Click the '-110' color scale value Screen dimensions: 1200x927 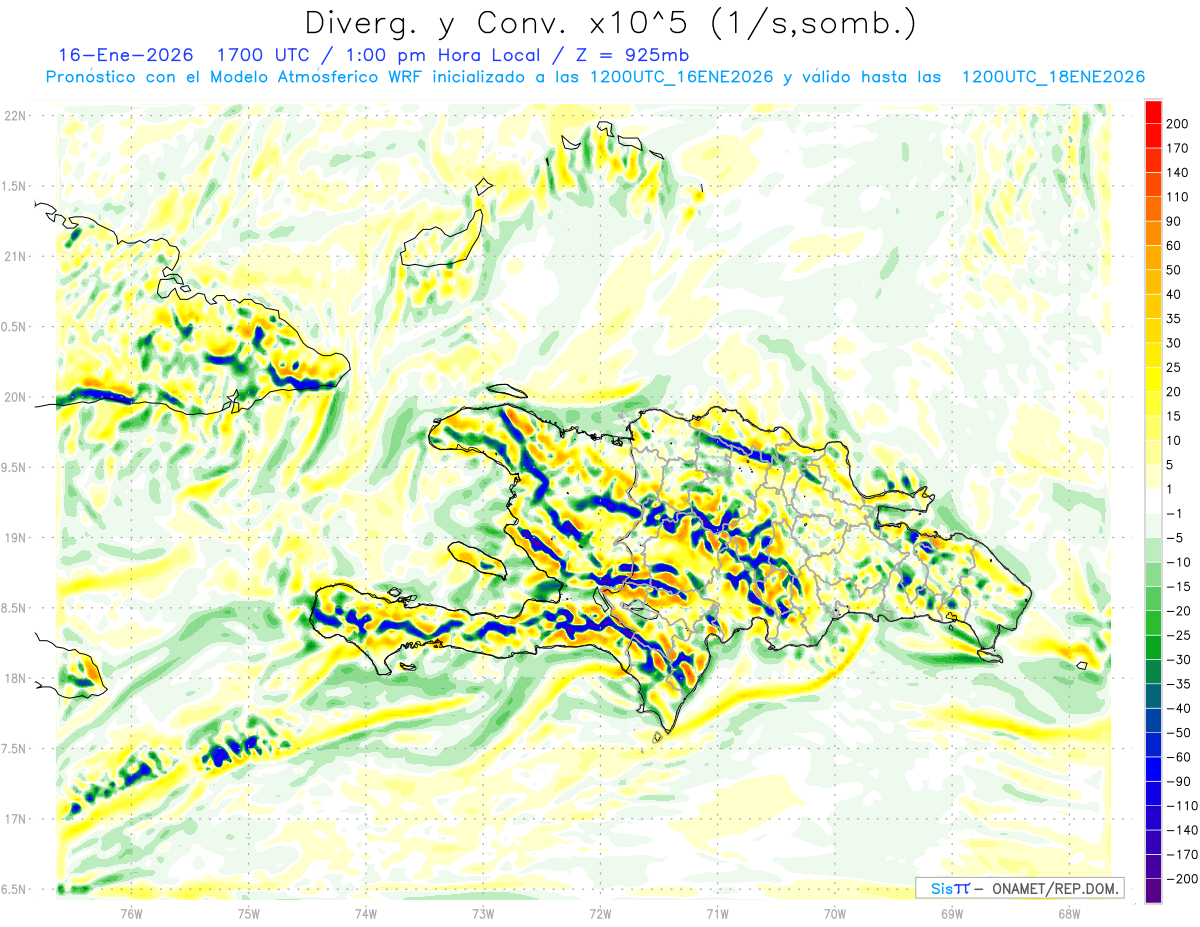click(1181, 805)
